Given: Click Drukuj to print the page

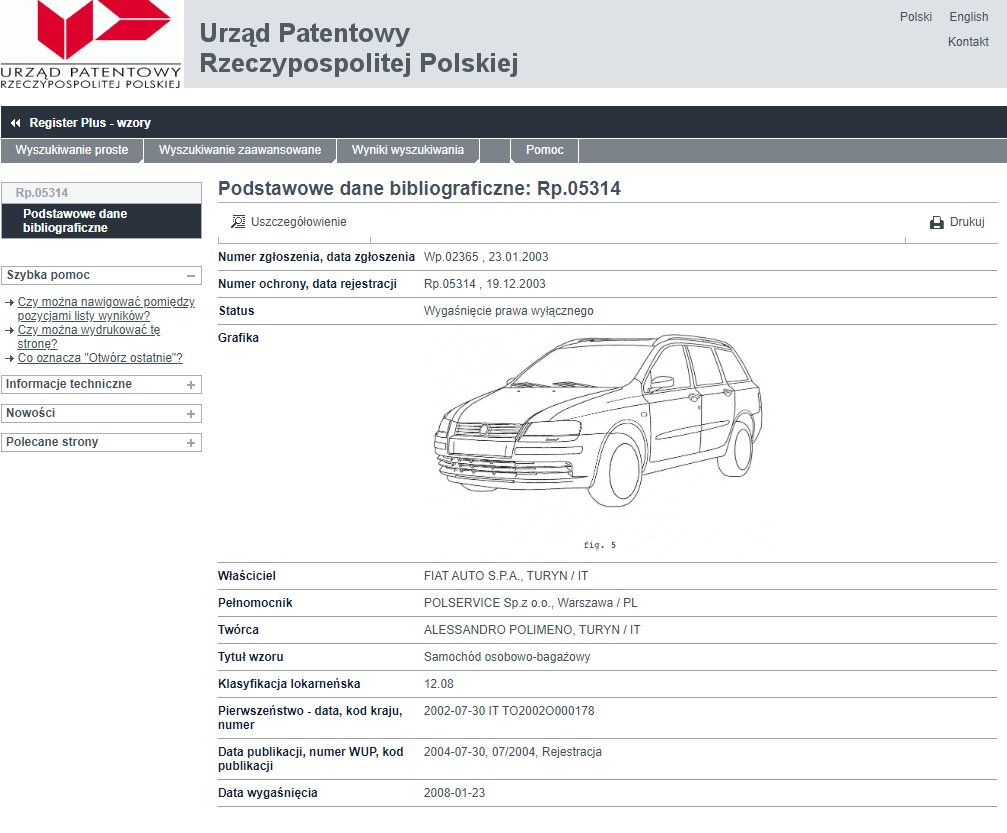Looking at the screenshot, I should [967, 222].
